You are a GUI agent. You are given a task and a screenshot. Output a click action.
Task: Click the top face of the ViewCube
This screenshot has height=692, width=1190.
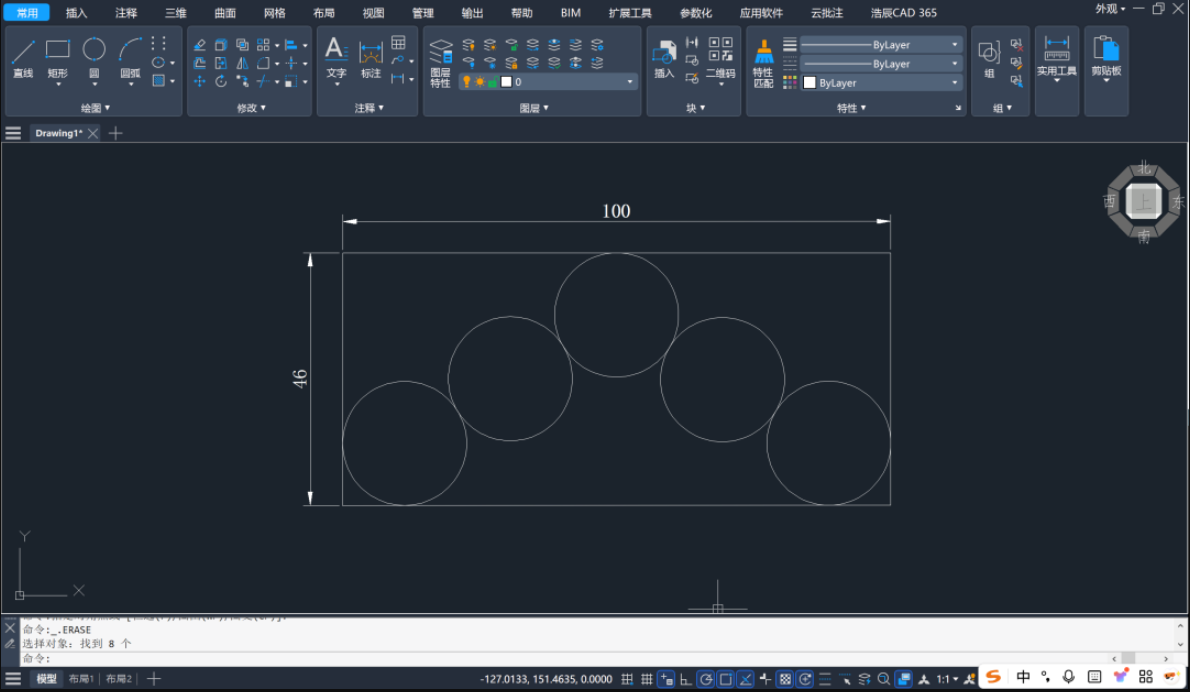click(1143, 202)
